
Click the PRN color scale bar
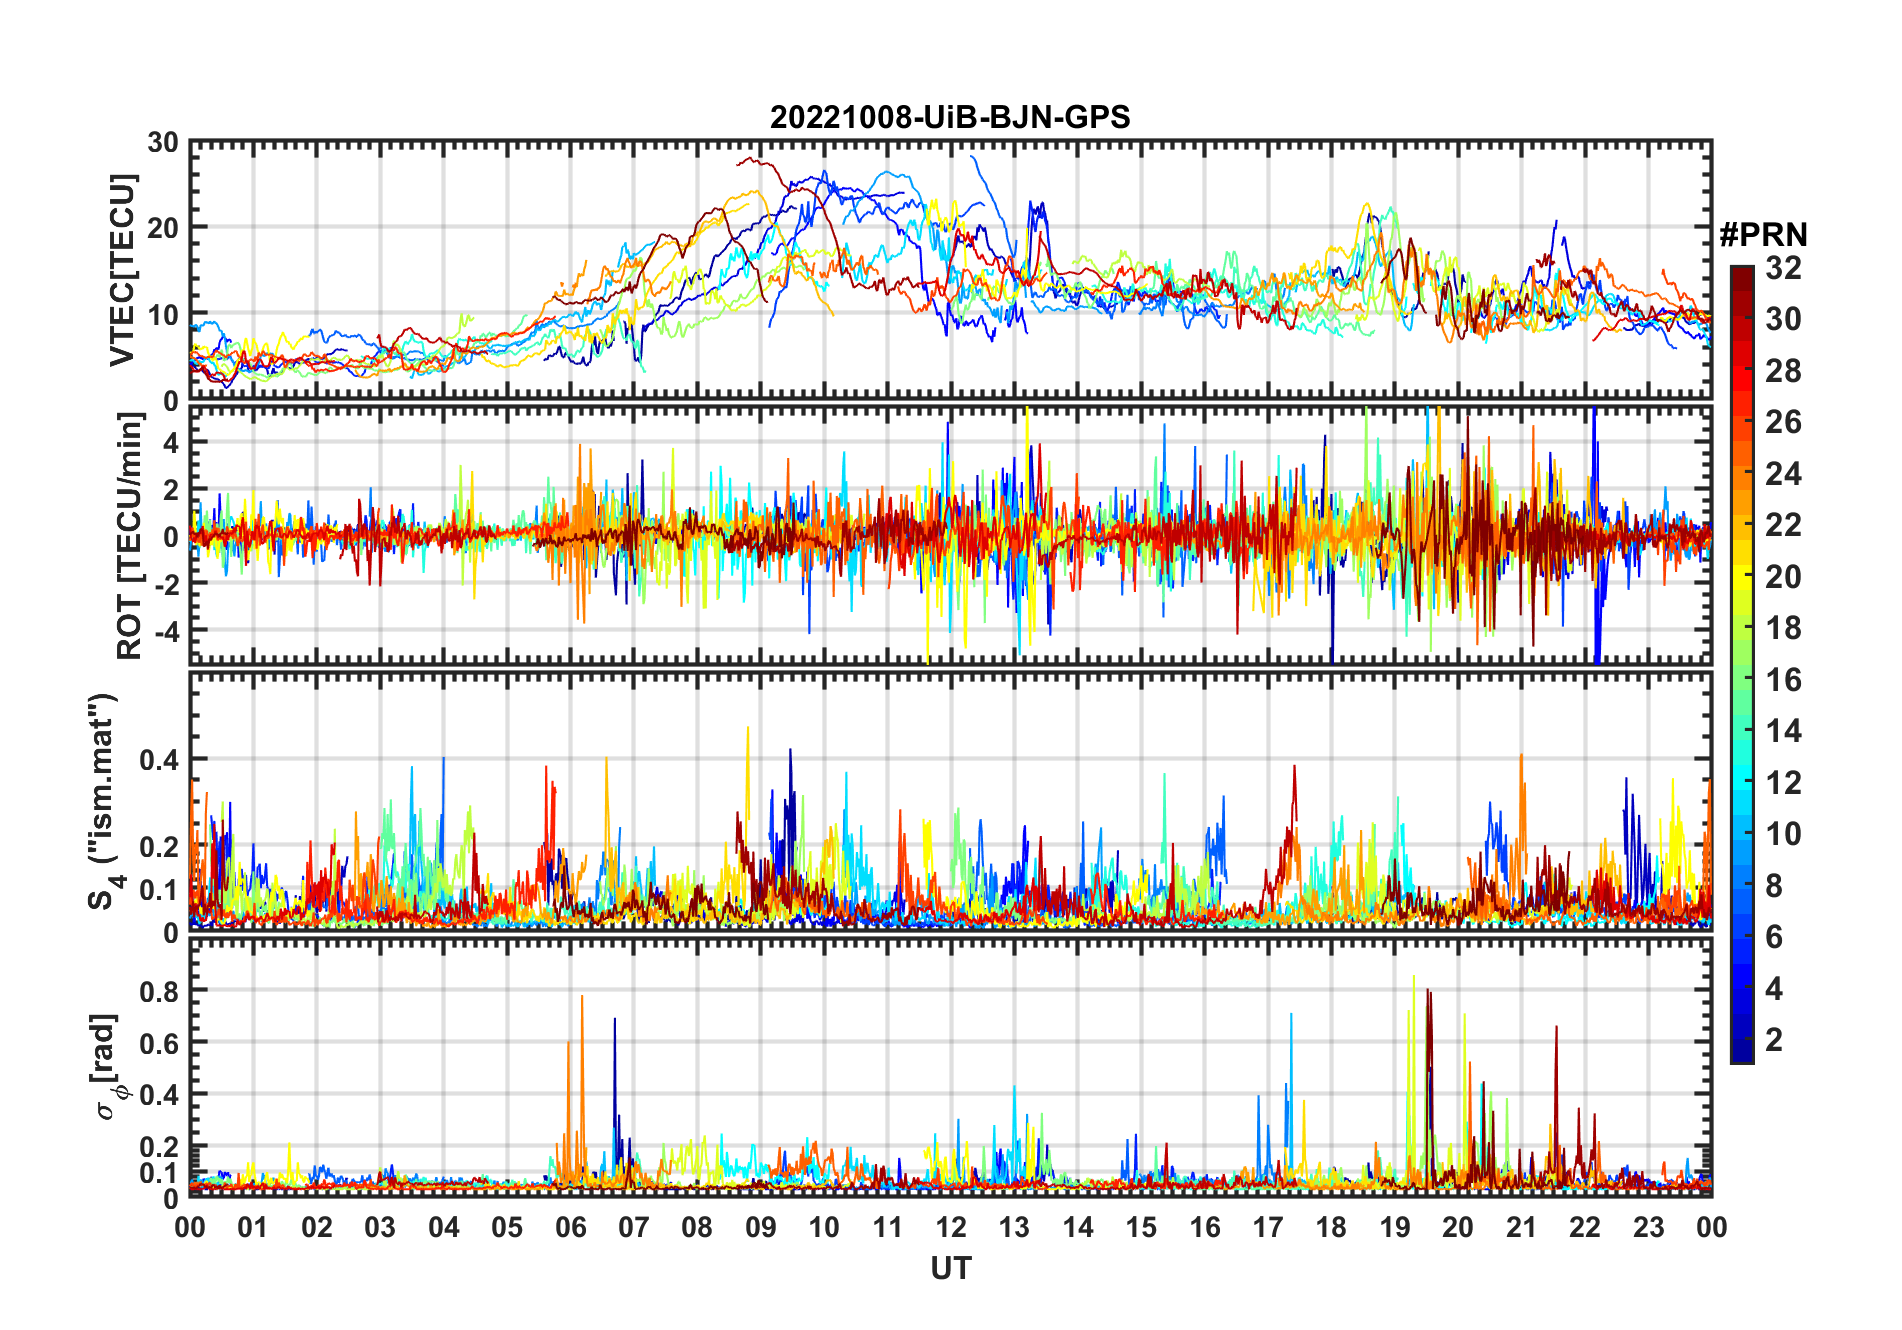tap(1742, 664)
